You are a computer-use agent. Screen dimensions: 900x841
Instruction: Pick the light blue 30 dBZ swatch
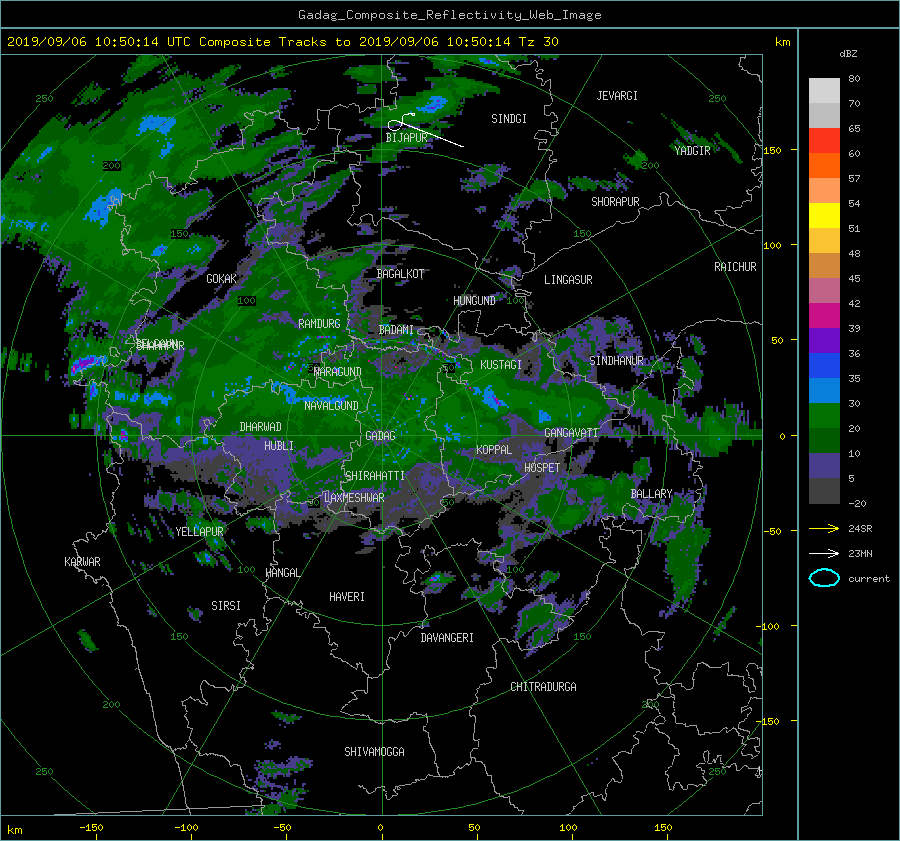[824, 390]
